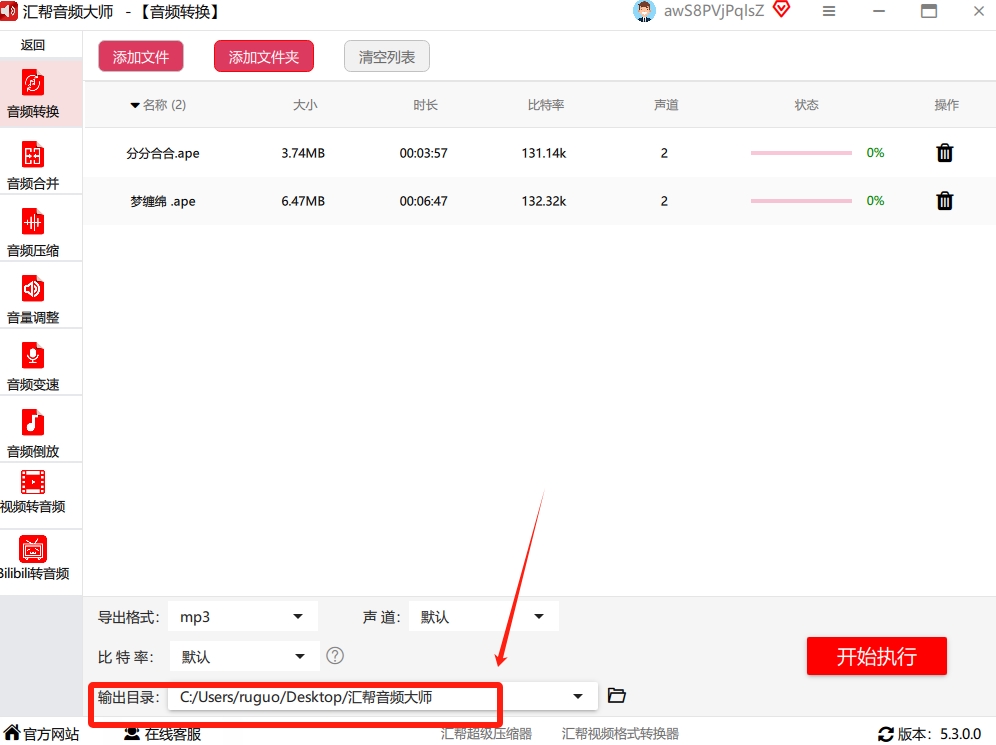Click the 返回 back item
Viewport: 996px width, 745px height.
click(x=33, y=44)
